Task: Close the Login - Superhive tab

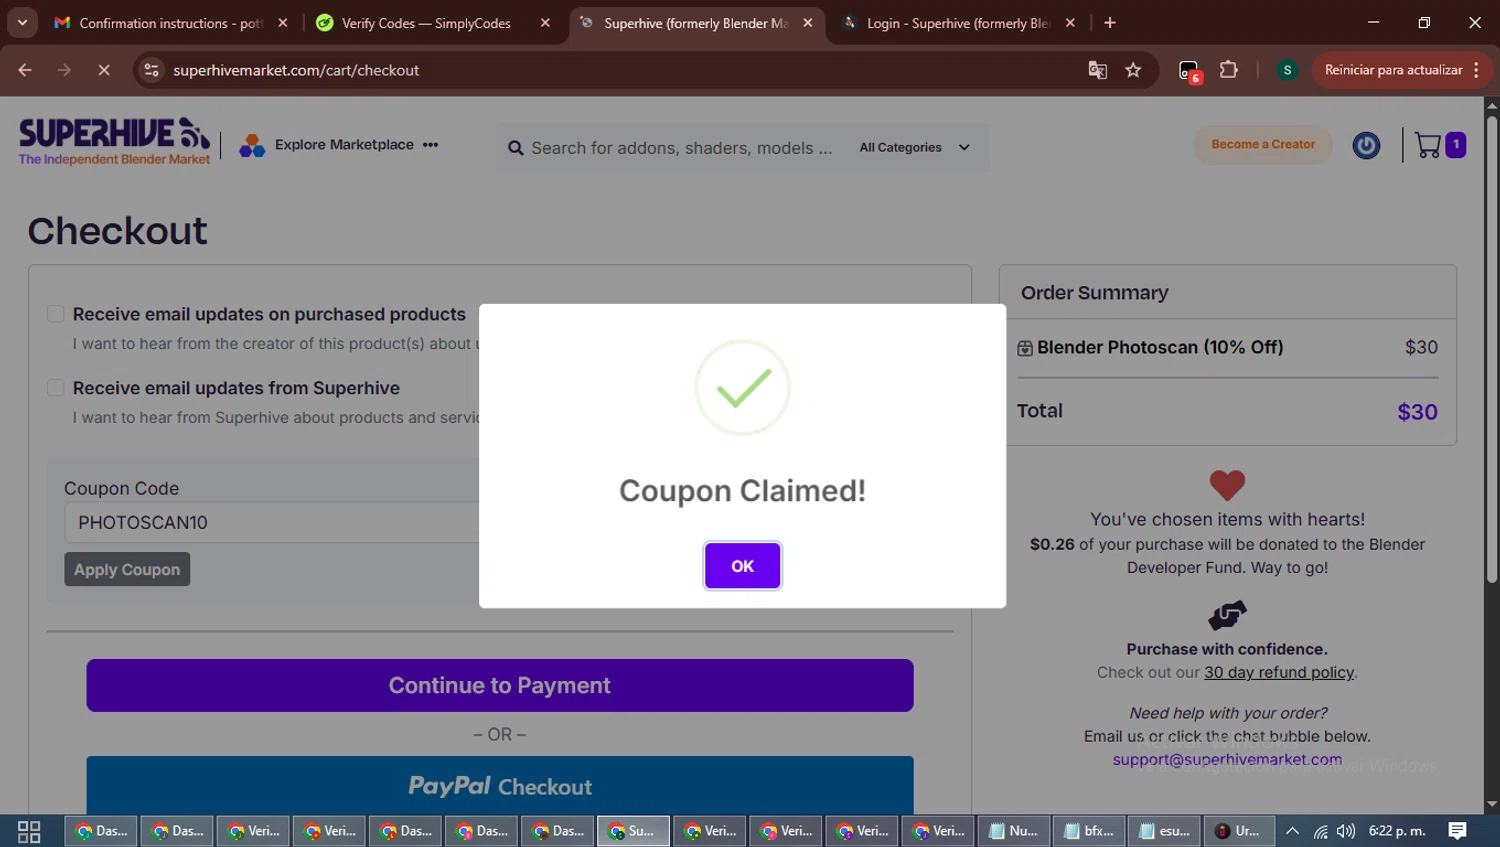Action: click(1070, 23)
